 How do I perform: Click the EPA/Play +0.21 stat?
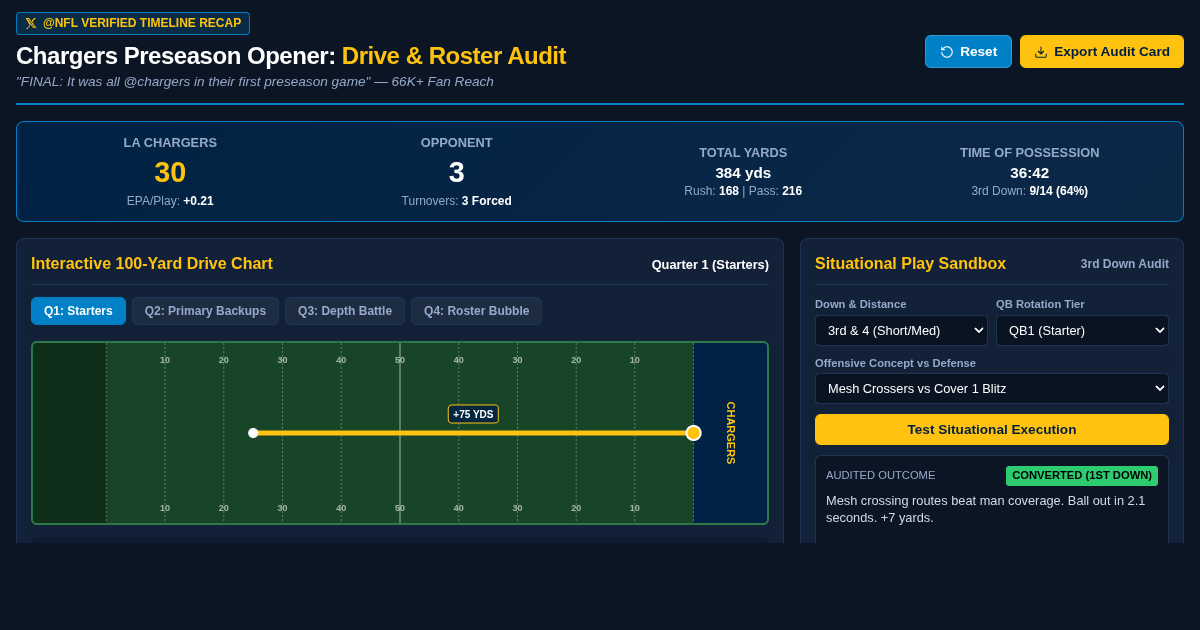click(170, 201)
